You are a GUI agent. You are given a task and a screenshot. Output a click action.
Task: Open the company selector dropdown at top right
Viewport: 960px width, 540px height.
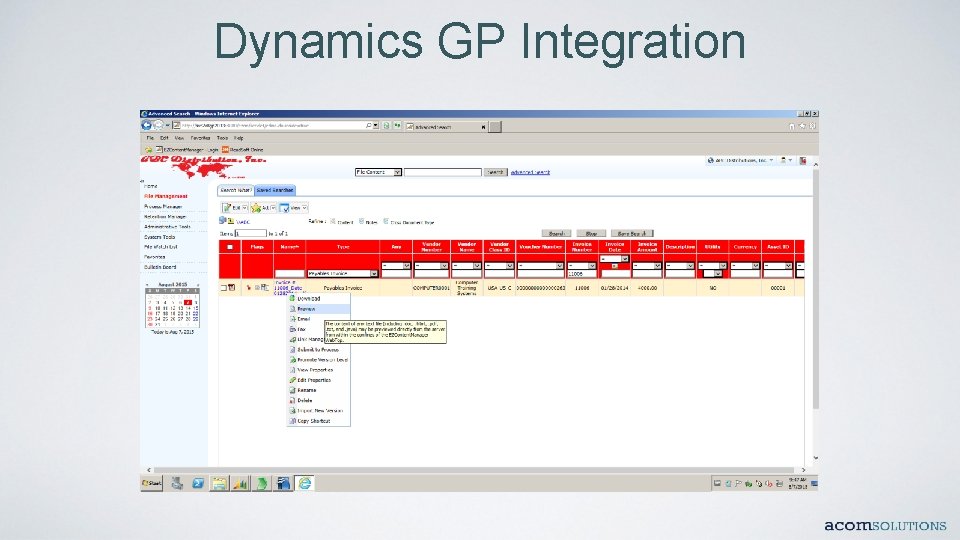[x=741, y=160]
